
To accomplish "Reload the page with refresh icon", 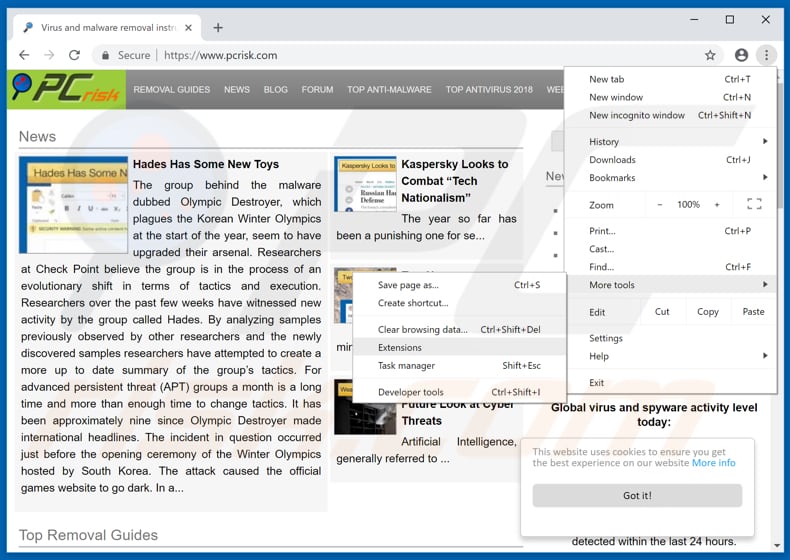I will (x=74, y=55).
